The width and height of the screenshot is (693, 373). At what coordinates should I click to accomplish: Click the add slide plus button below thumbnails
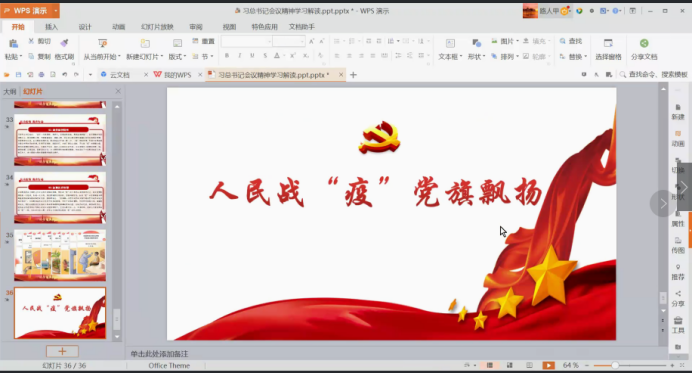[62, 351]
